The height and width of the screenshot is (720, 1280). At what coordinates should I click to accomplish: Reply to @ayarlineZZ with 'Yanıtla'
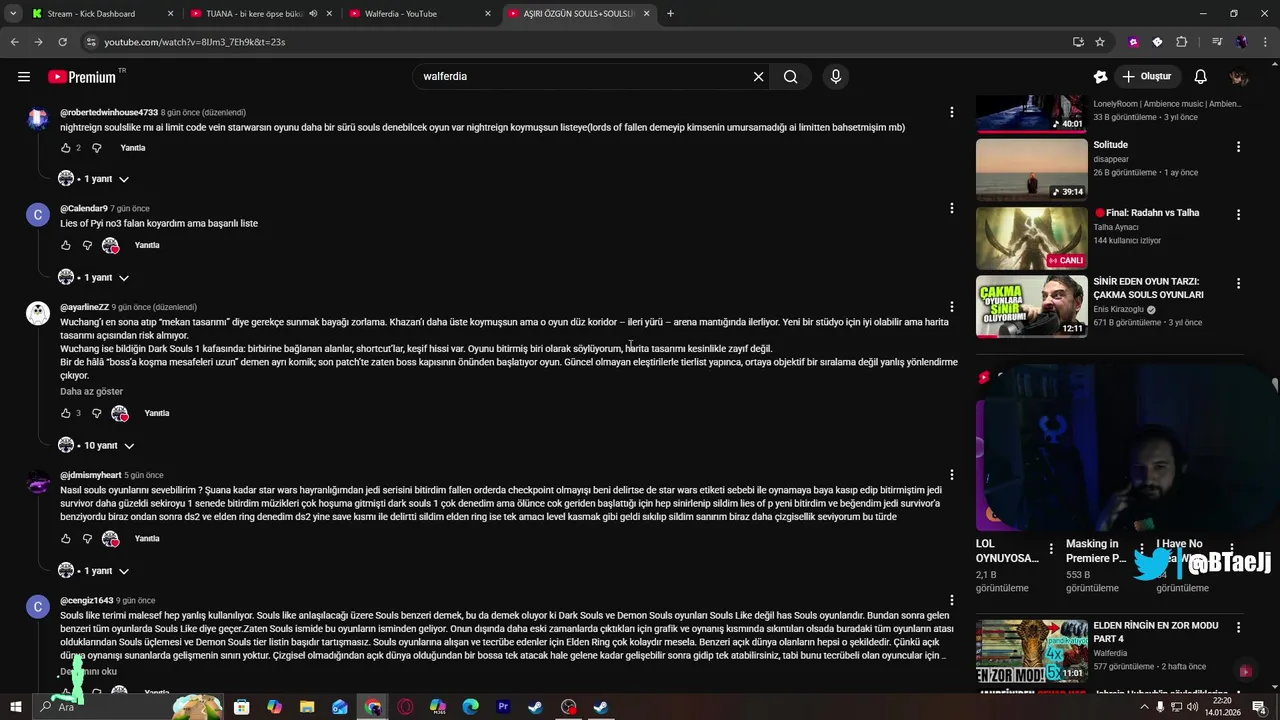pyautogui.click(x=157, y=413)
